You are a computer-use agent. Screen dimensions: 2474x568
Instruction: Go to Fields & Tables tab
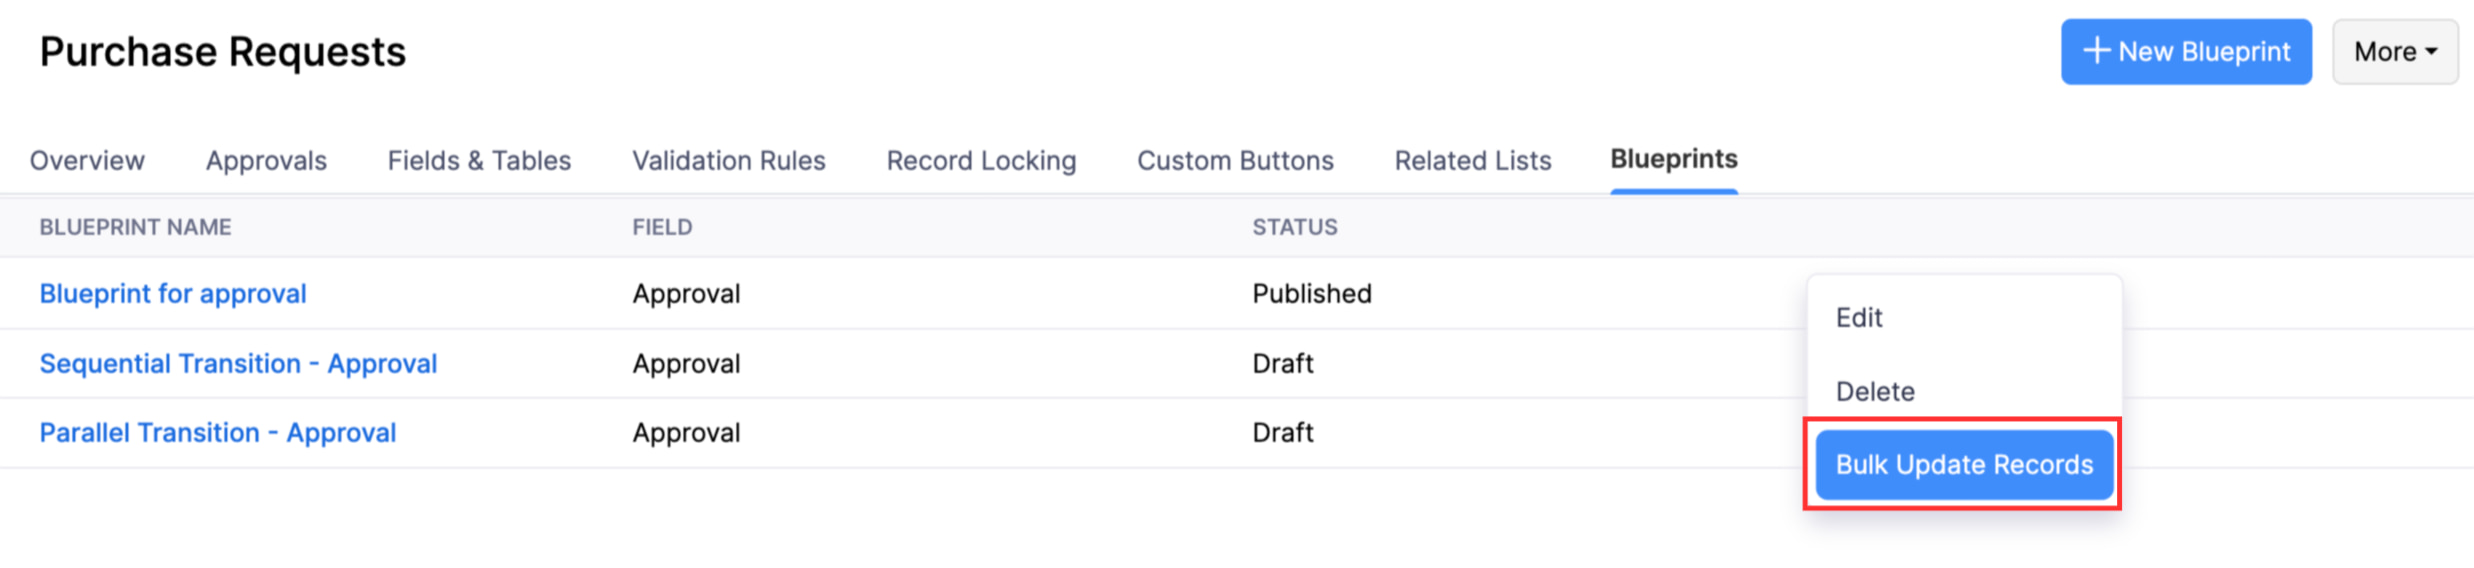coord(479,160)
